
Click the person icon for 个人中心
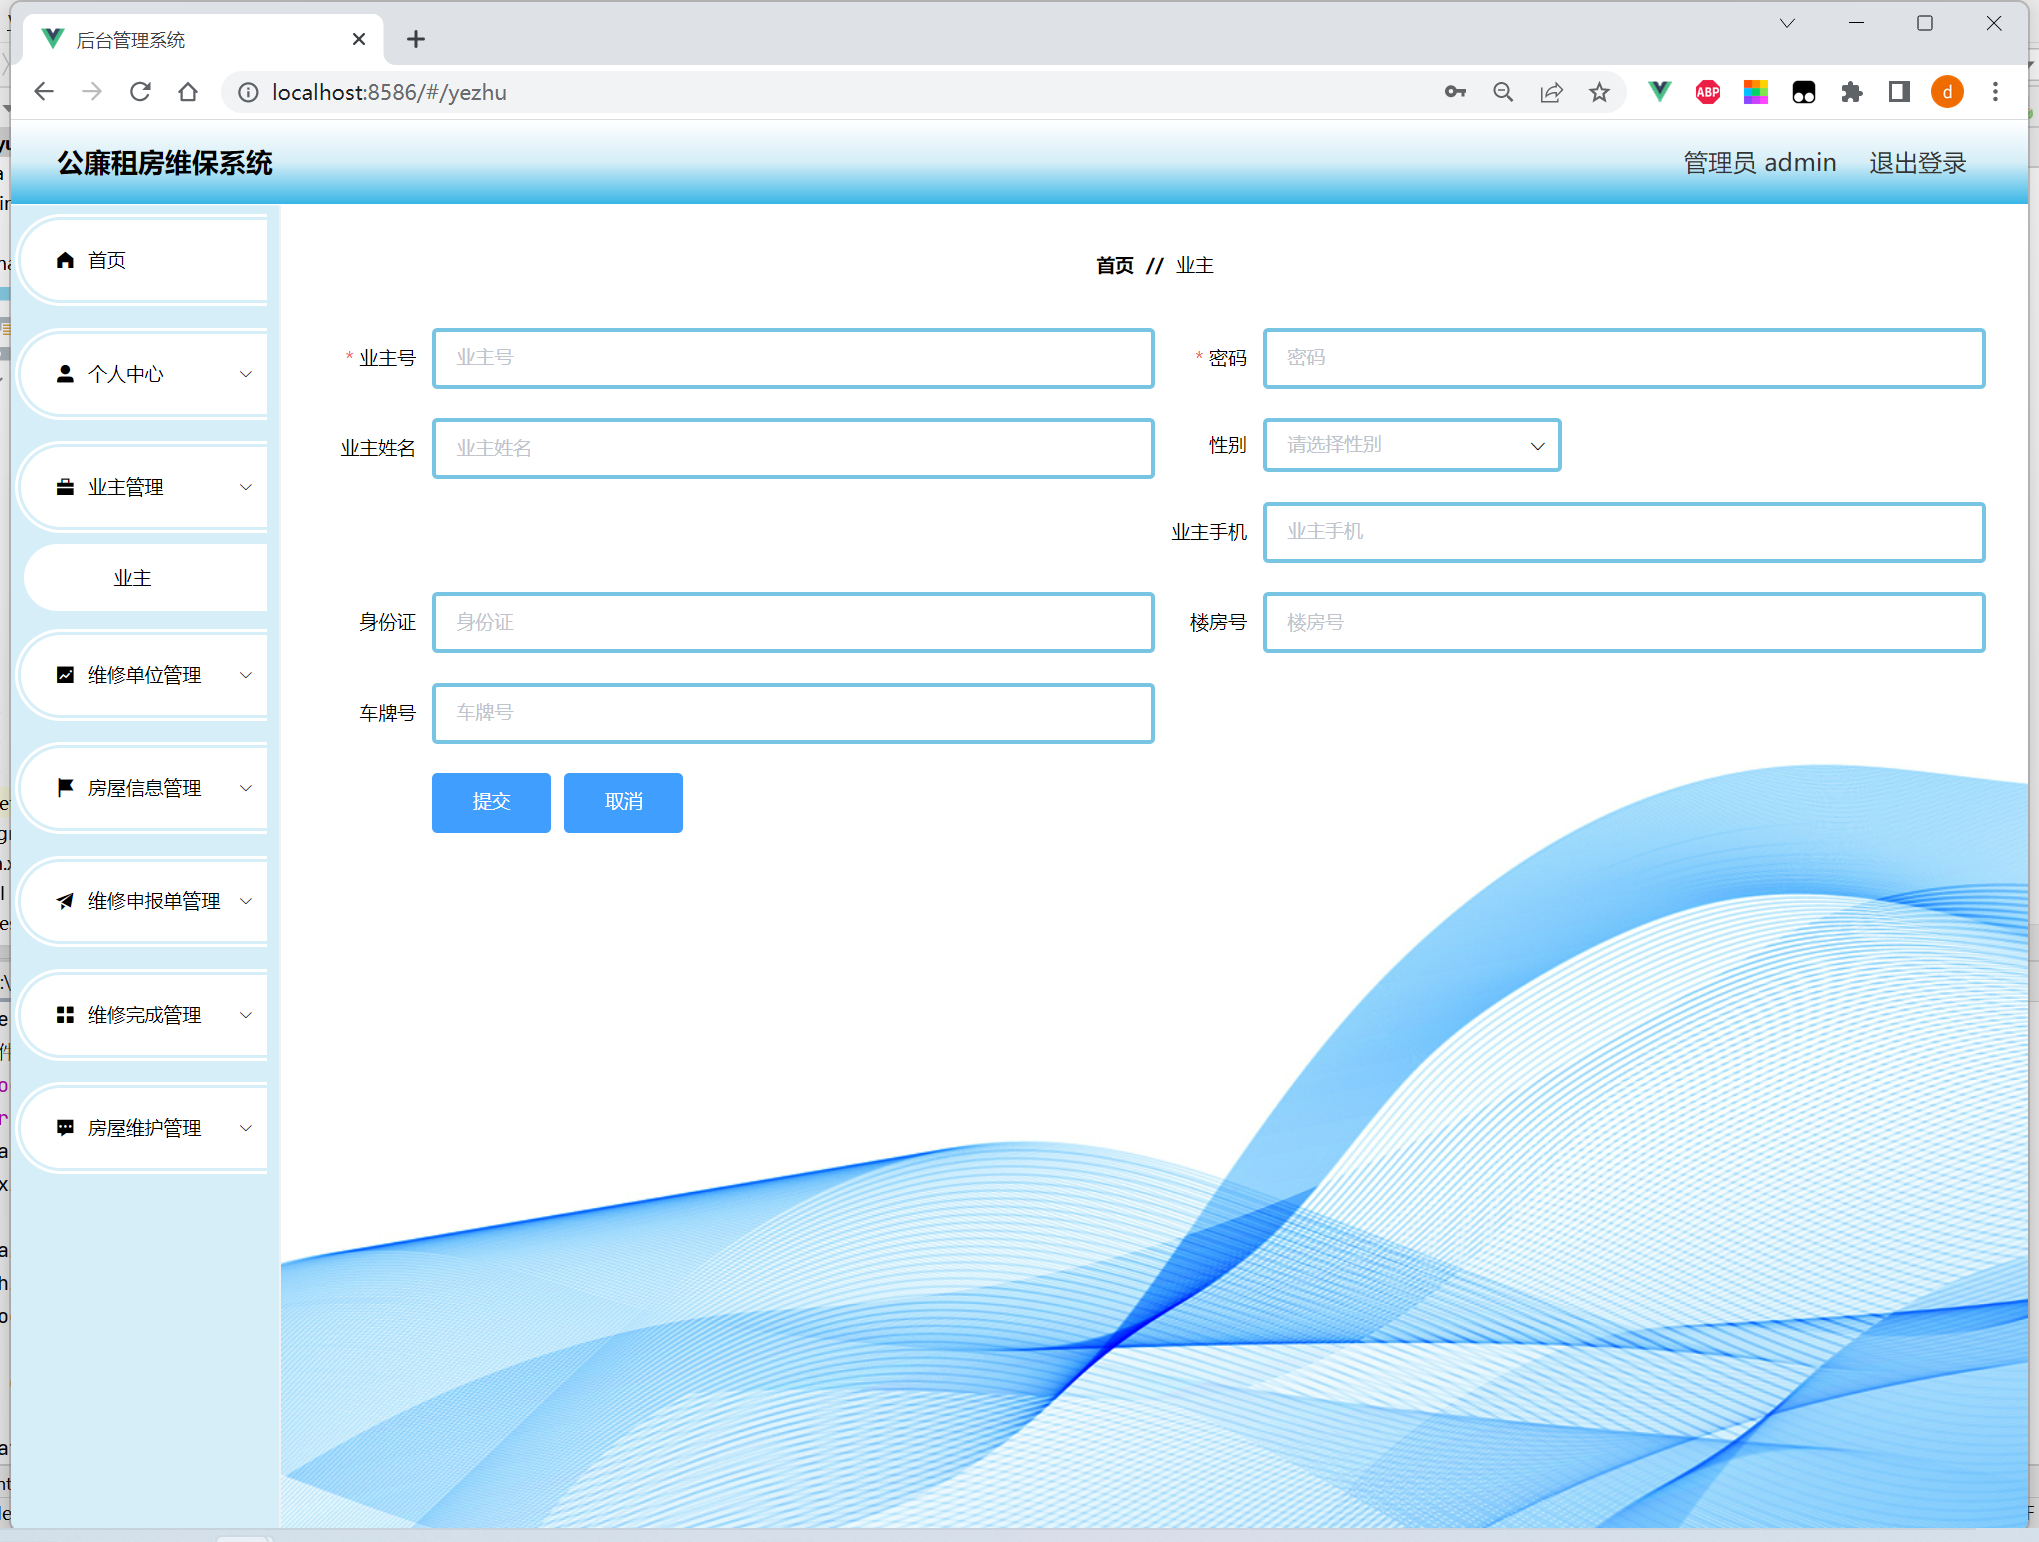point(66,374)
